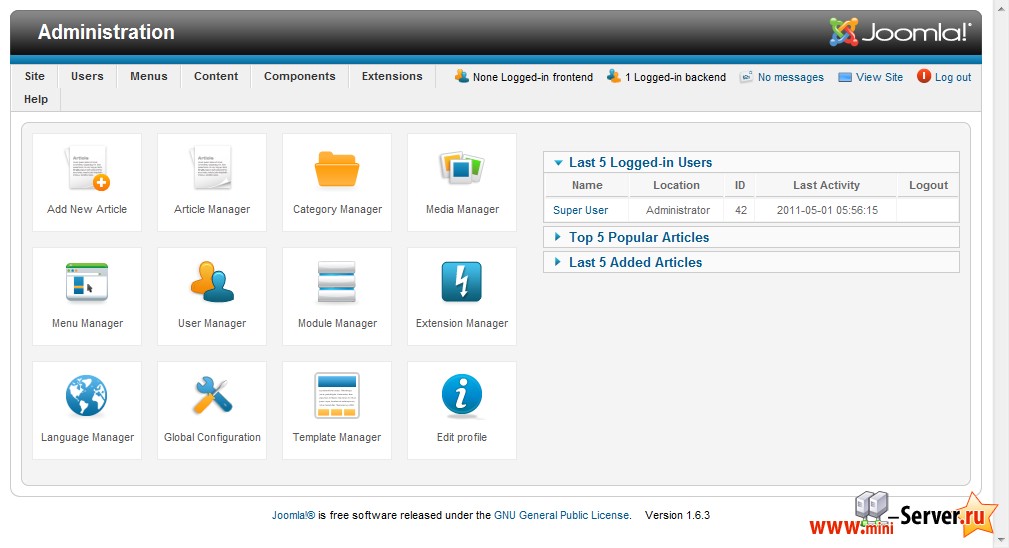
Task: Click the 1 Logged-in backend text
Action: (675, 77)
